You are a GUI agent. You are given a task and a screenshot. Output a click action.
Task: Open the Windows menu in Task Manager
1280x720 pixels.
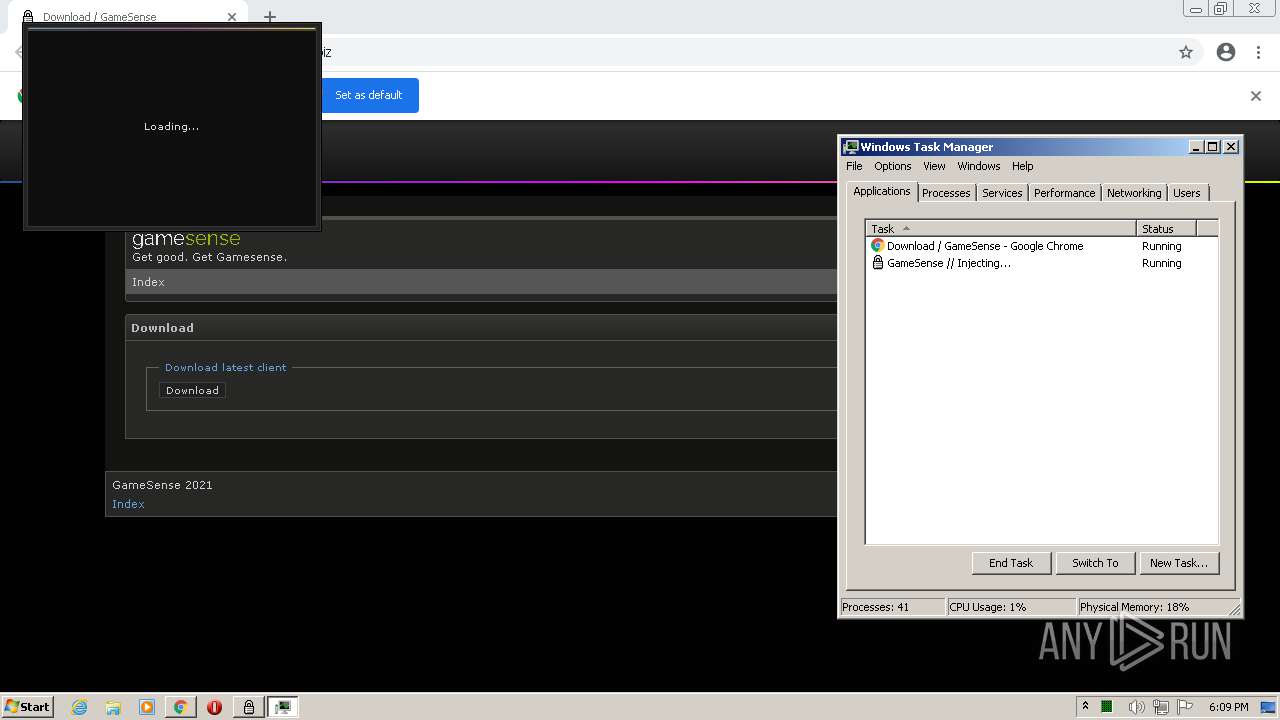978,166
